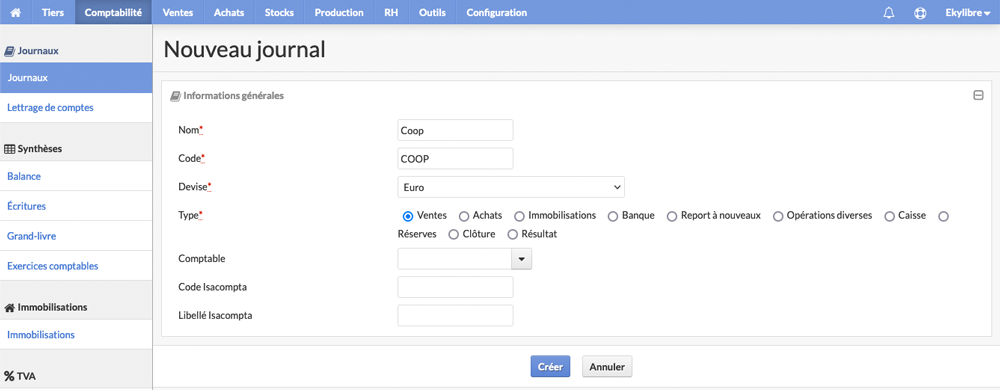This screenshot has height=390, width=1000.
Task: Open the help lifebuoy icon
Action: click(920, 13)
